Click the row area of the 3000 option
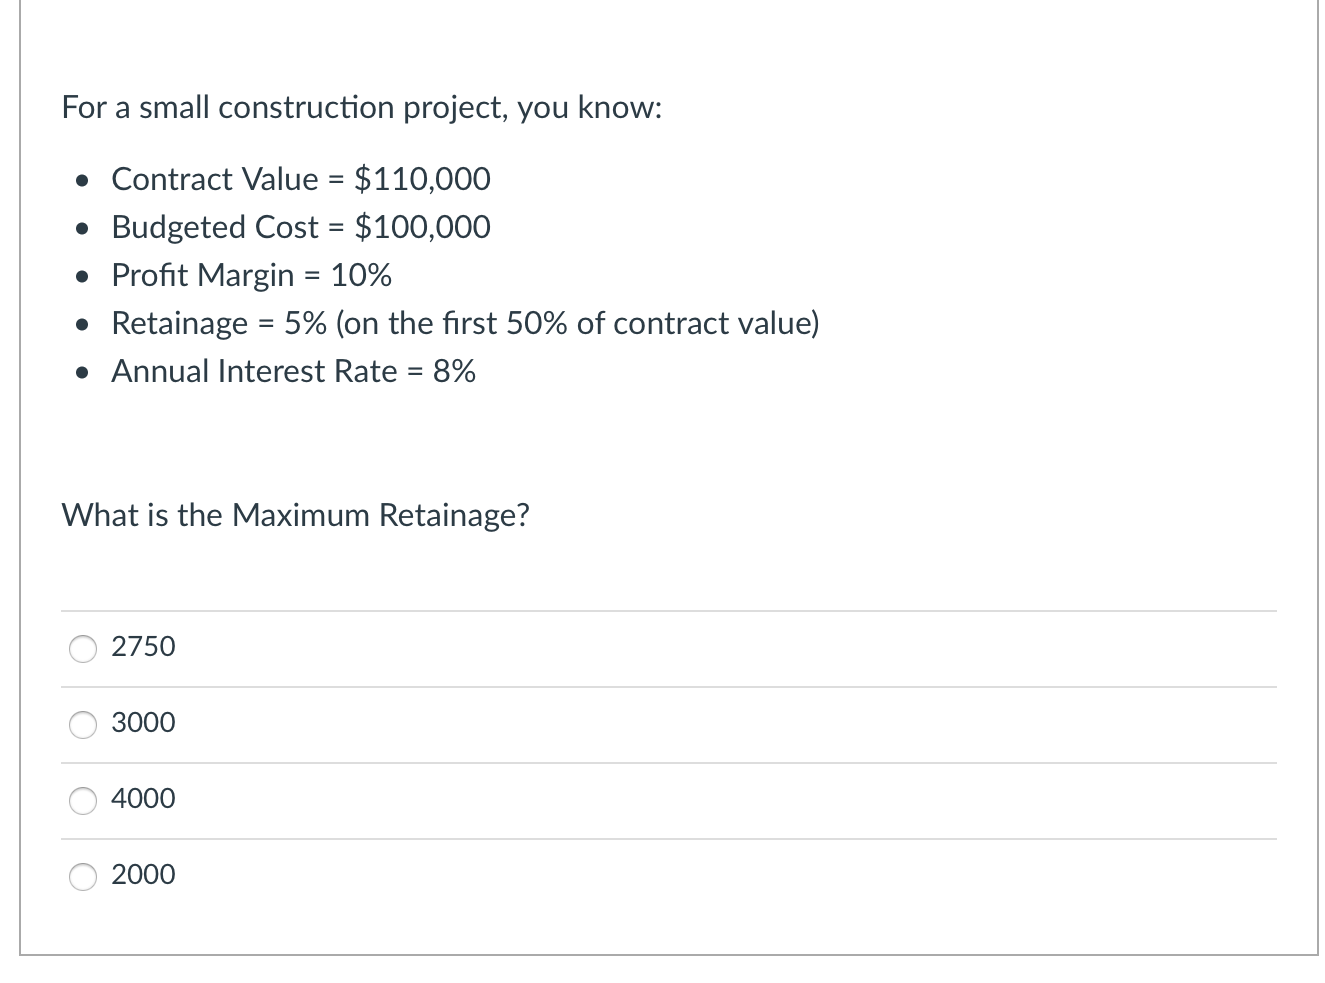1325x983 pixels. 660,725
